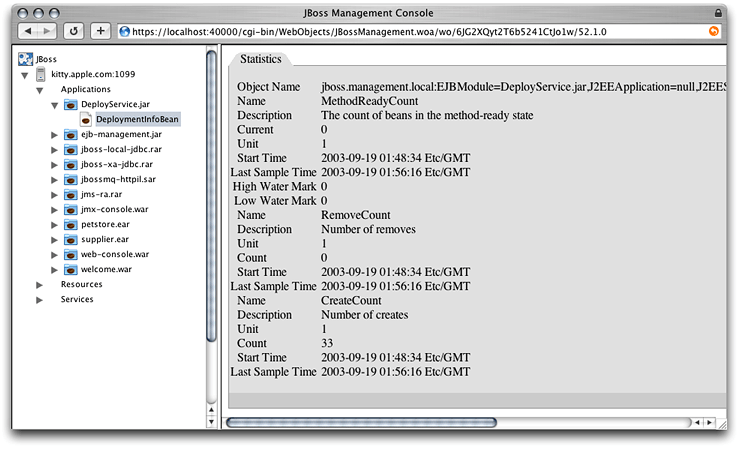Click the petstore.ear module icon
740x449 pixels.
70,225
